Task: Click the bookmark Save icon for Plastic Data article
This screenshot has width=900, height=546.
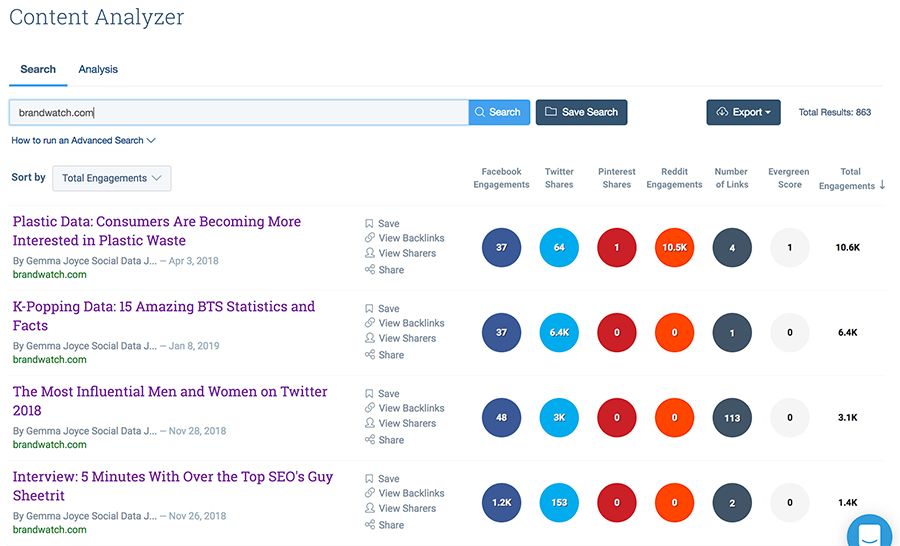Action: (369, 224)
